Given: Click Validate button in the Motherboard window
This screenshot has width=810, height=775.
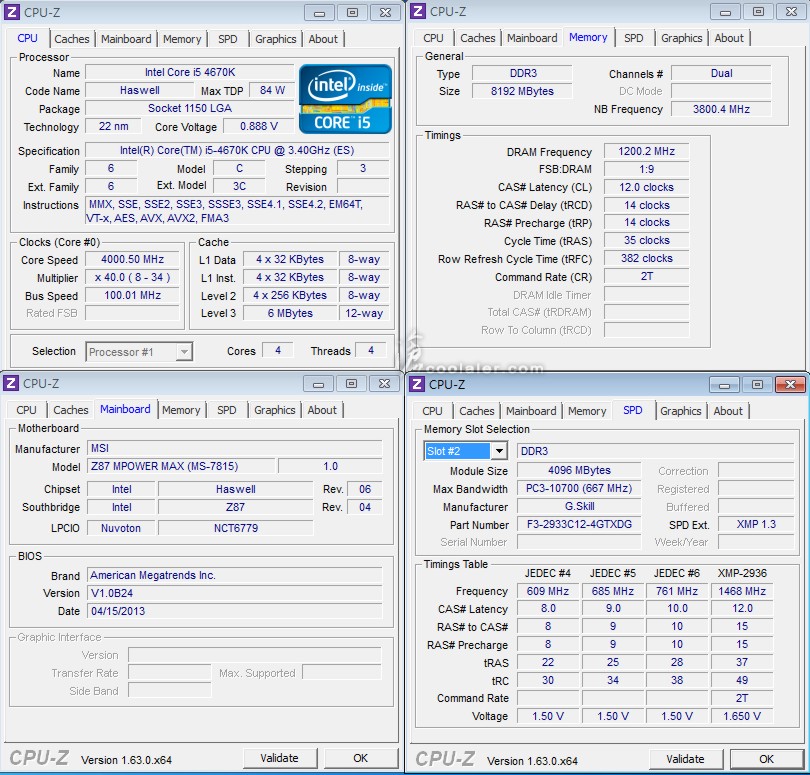Looking at the screenshot, I should 279,758.
